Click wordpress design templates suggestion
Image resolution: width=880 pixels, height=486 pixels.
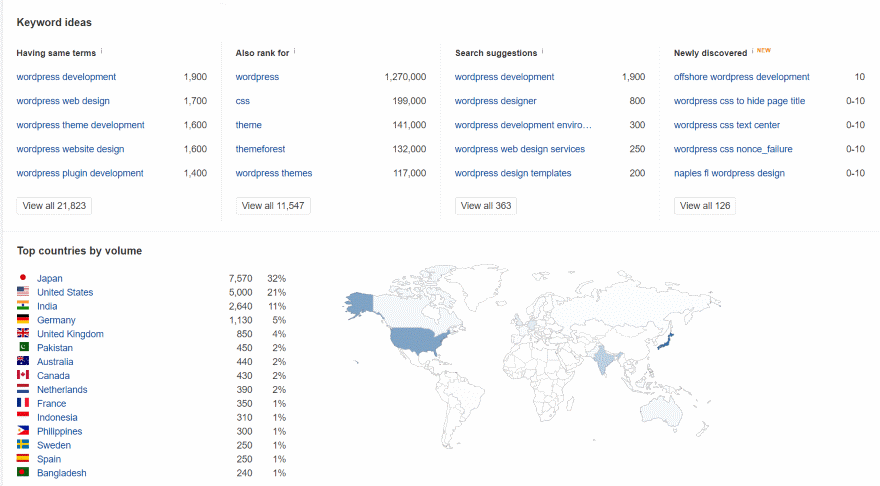coord(513,173)
